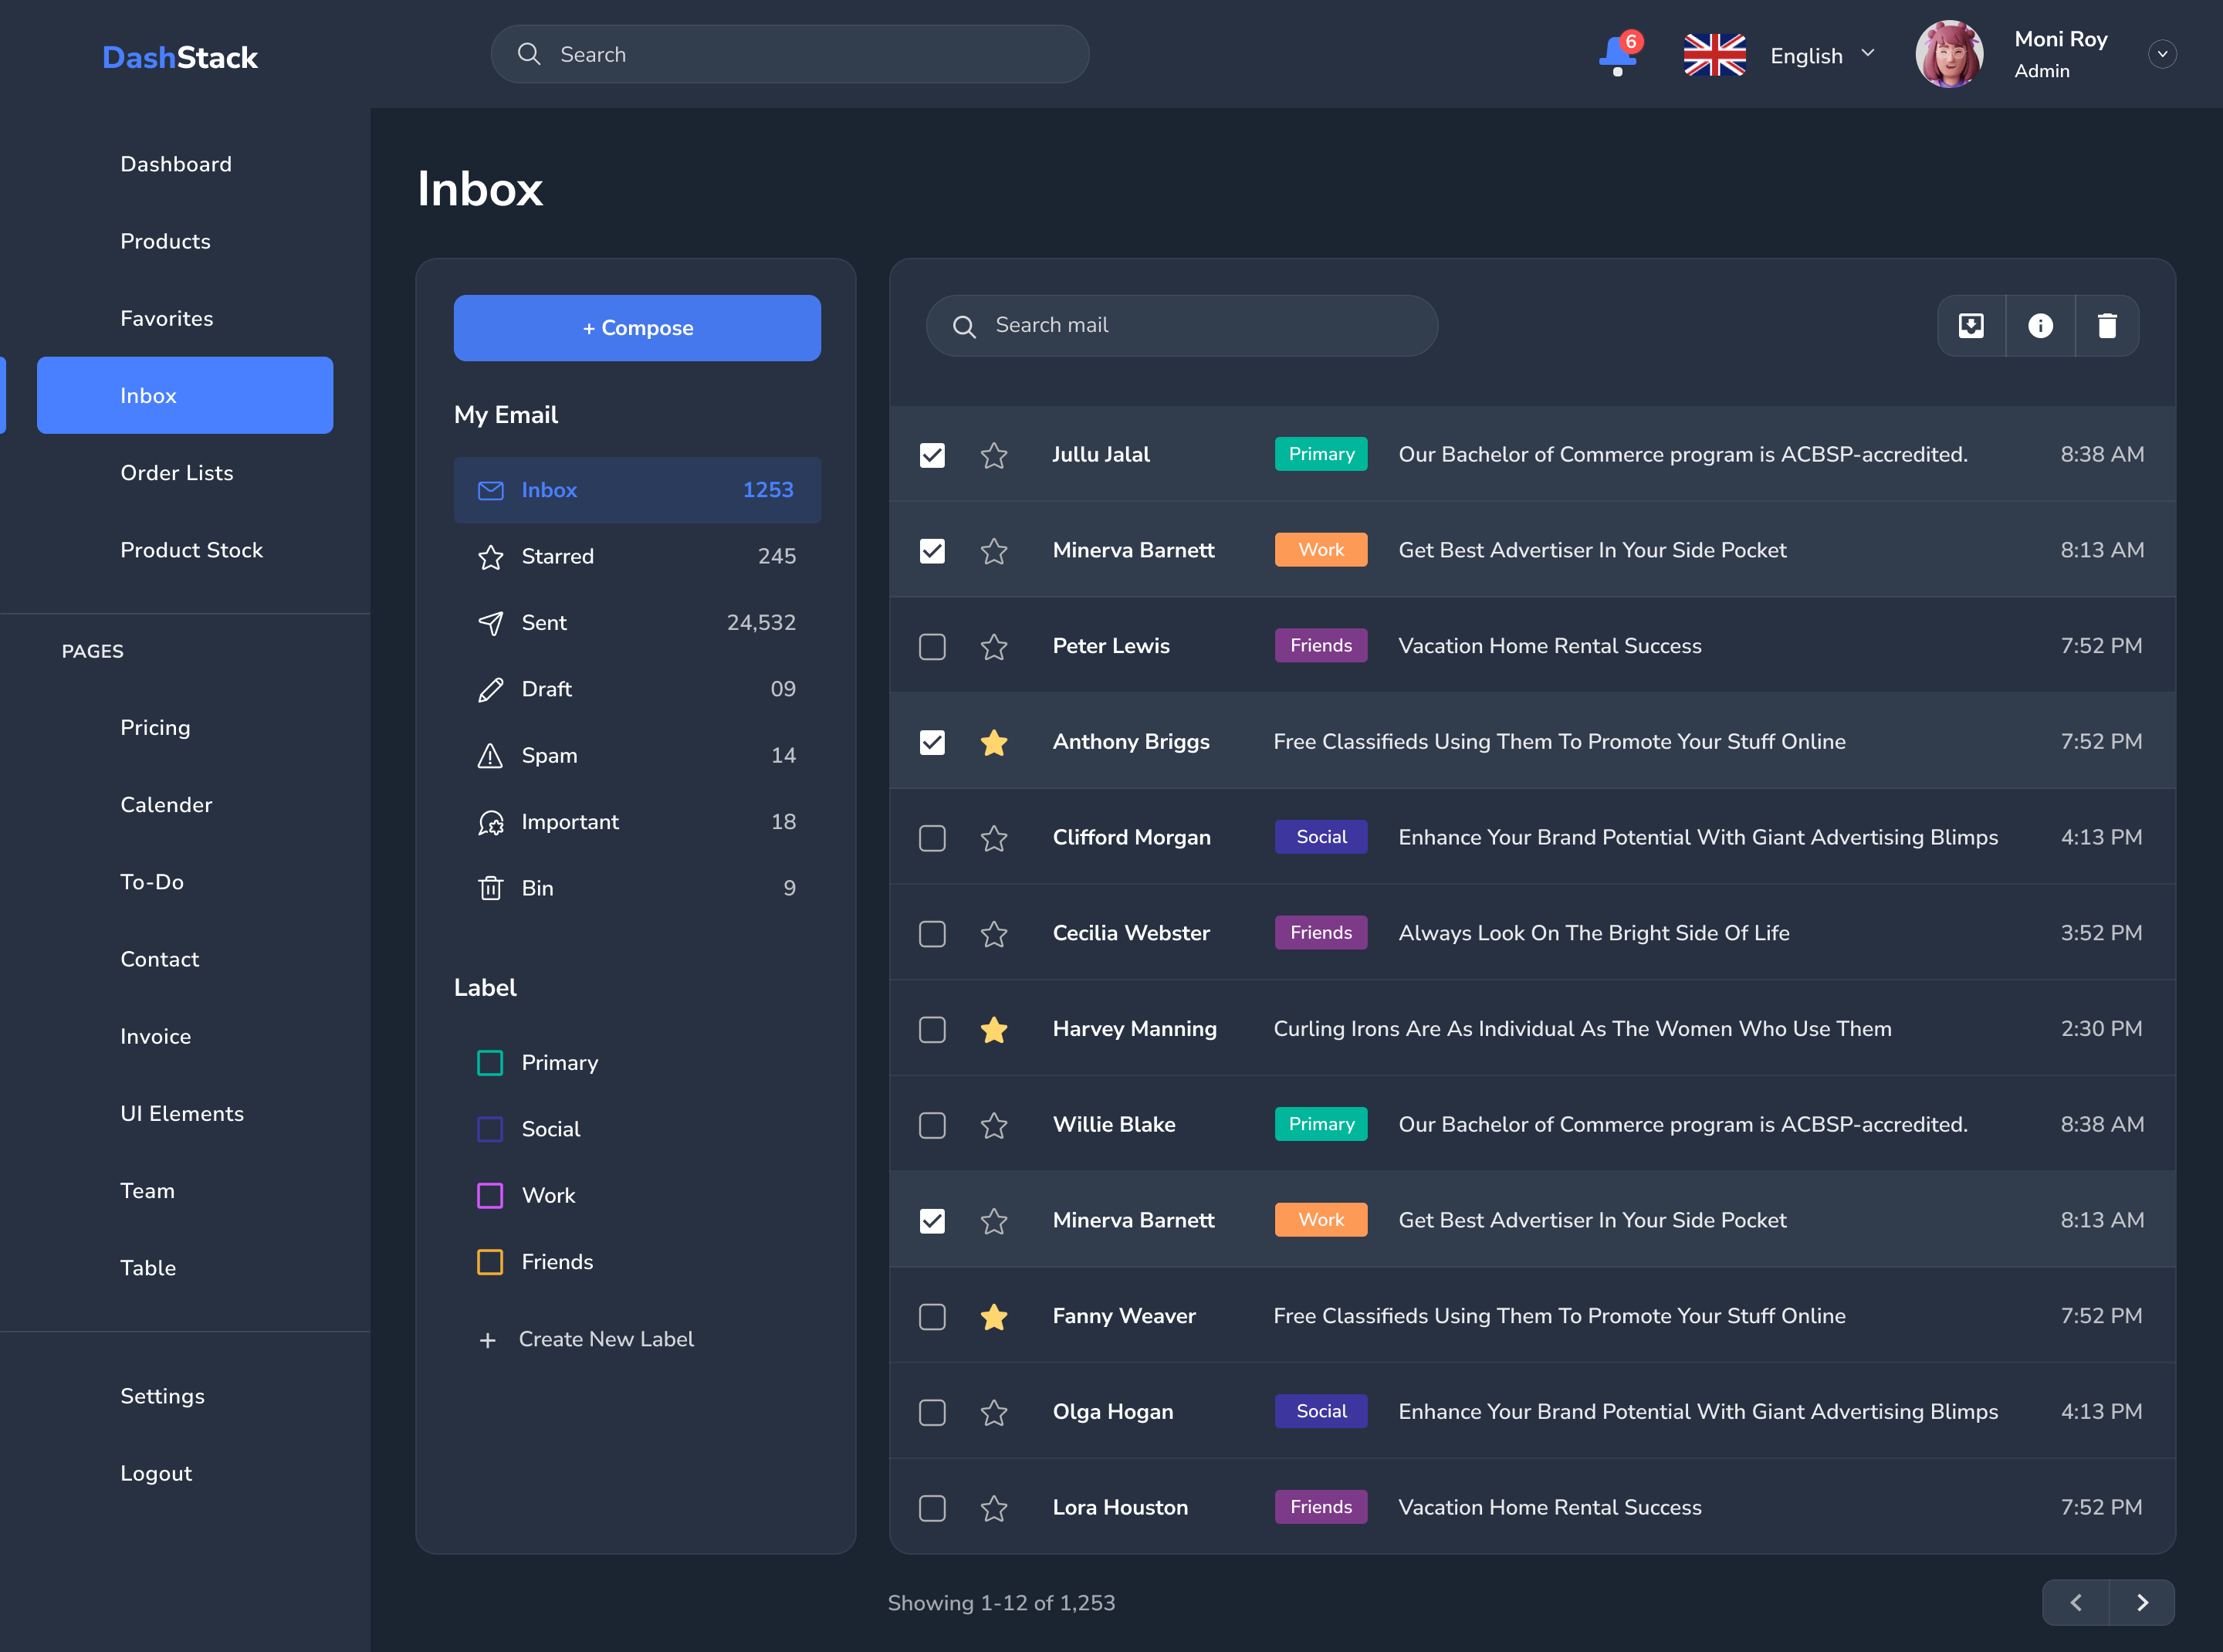
Task: Open Order Lists in the sidebar
Action: point(177,473)
